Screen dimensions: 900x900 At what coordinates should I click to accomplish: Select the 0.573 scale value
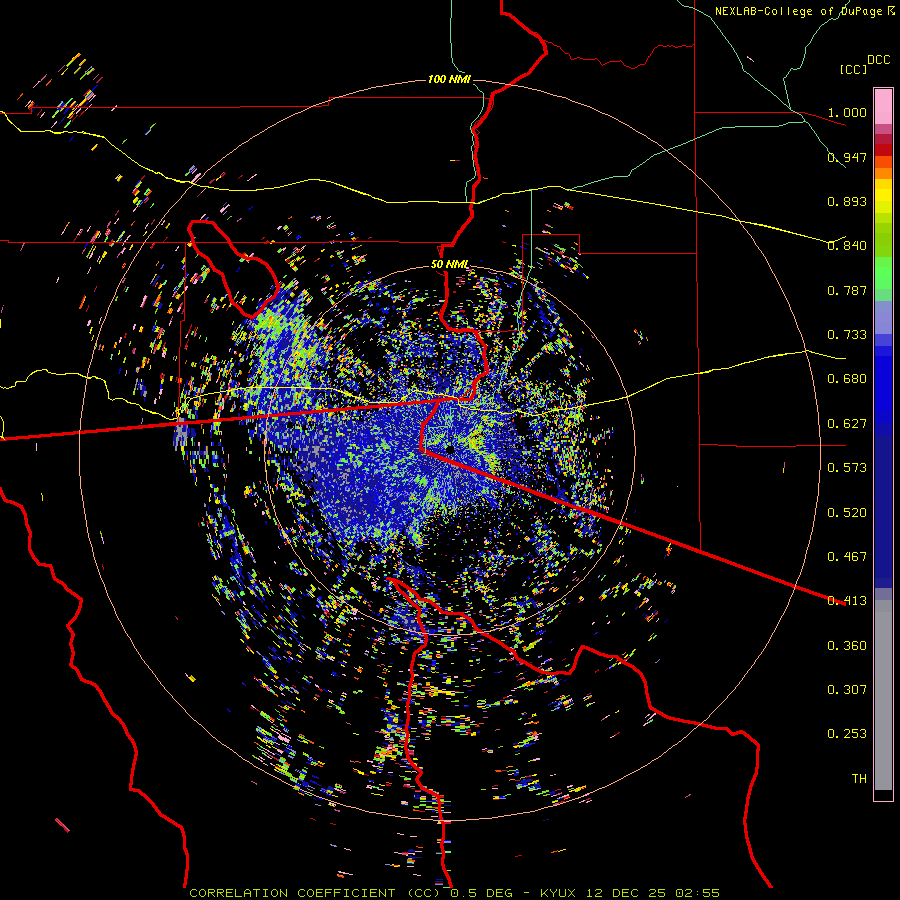click(847, 468)
